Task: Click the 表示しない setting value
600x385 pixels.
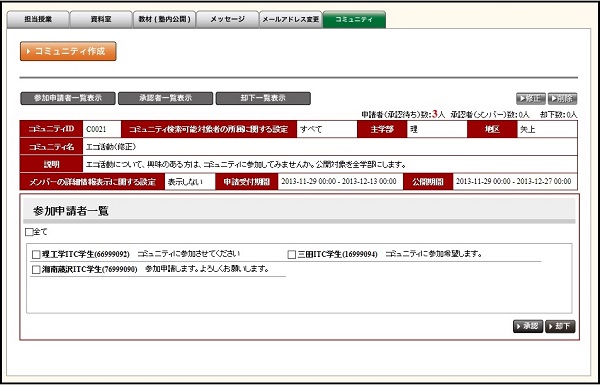Action: tap(185, 181)
